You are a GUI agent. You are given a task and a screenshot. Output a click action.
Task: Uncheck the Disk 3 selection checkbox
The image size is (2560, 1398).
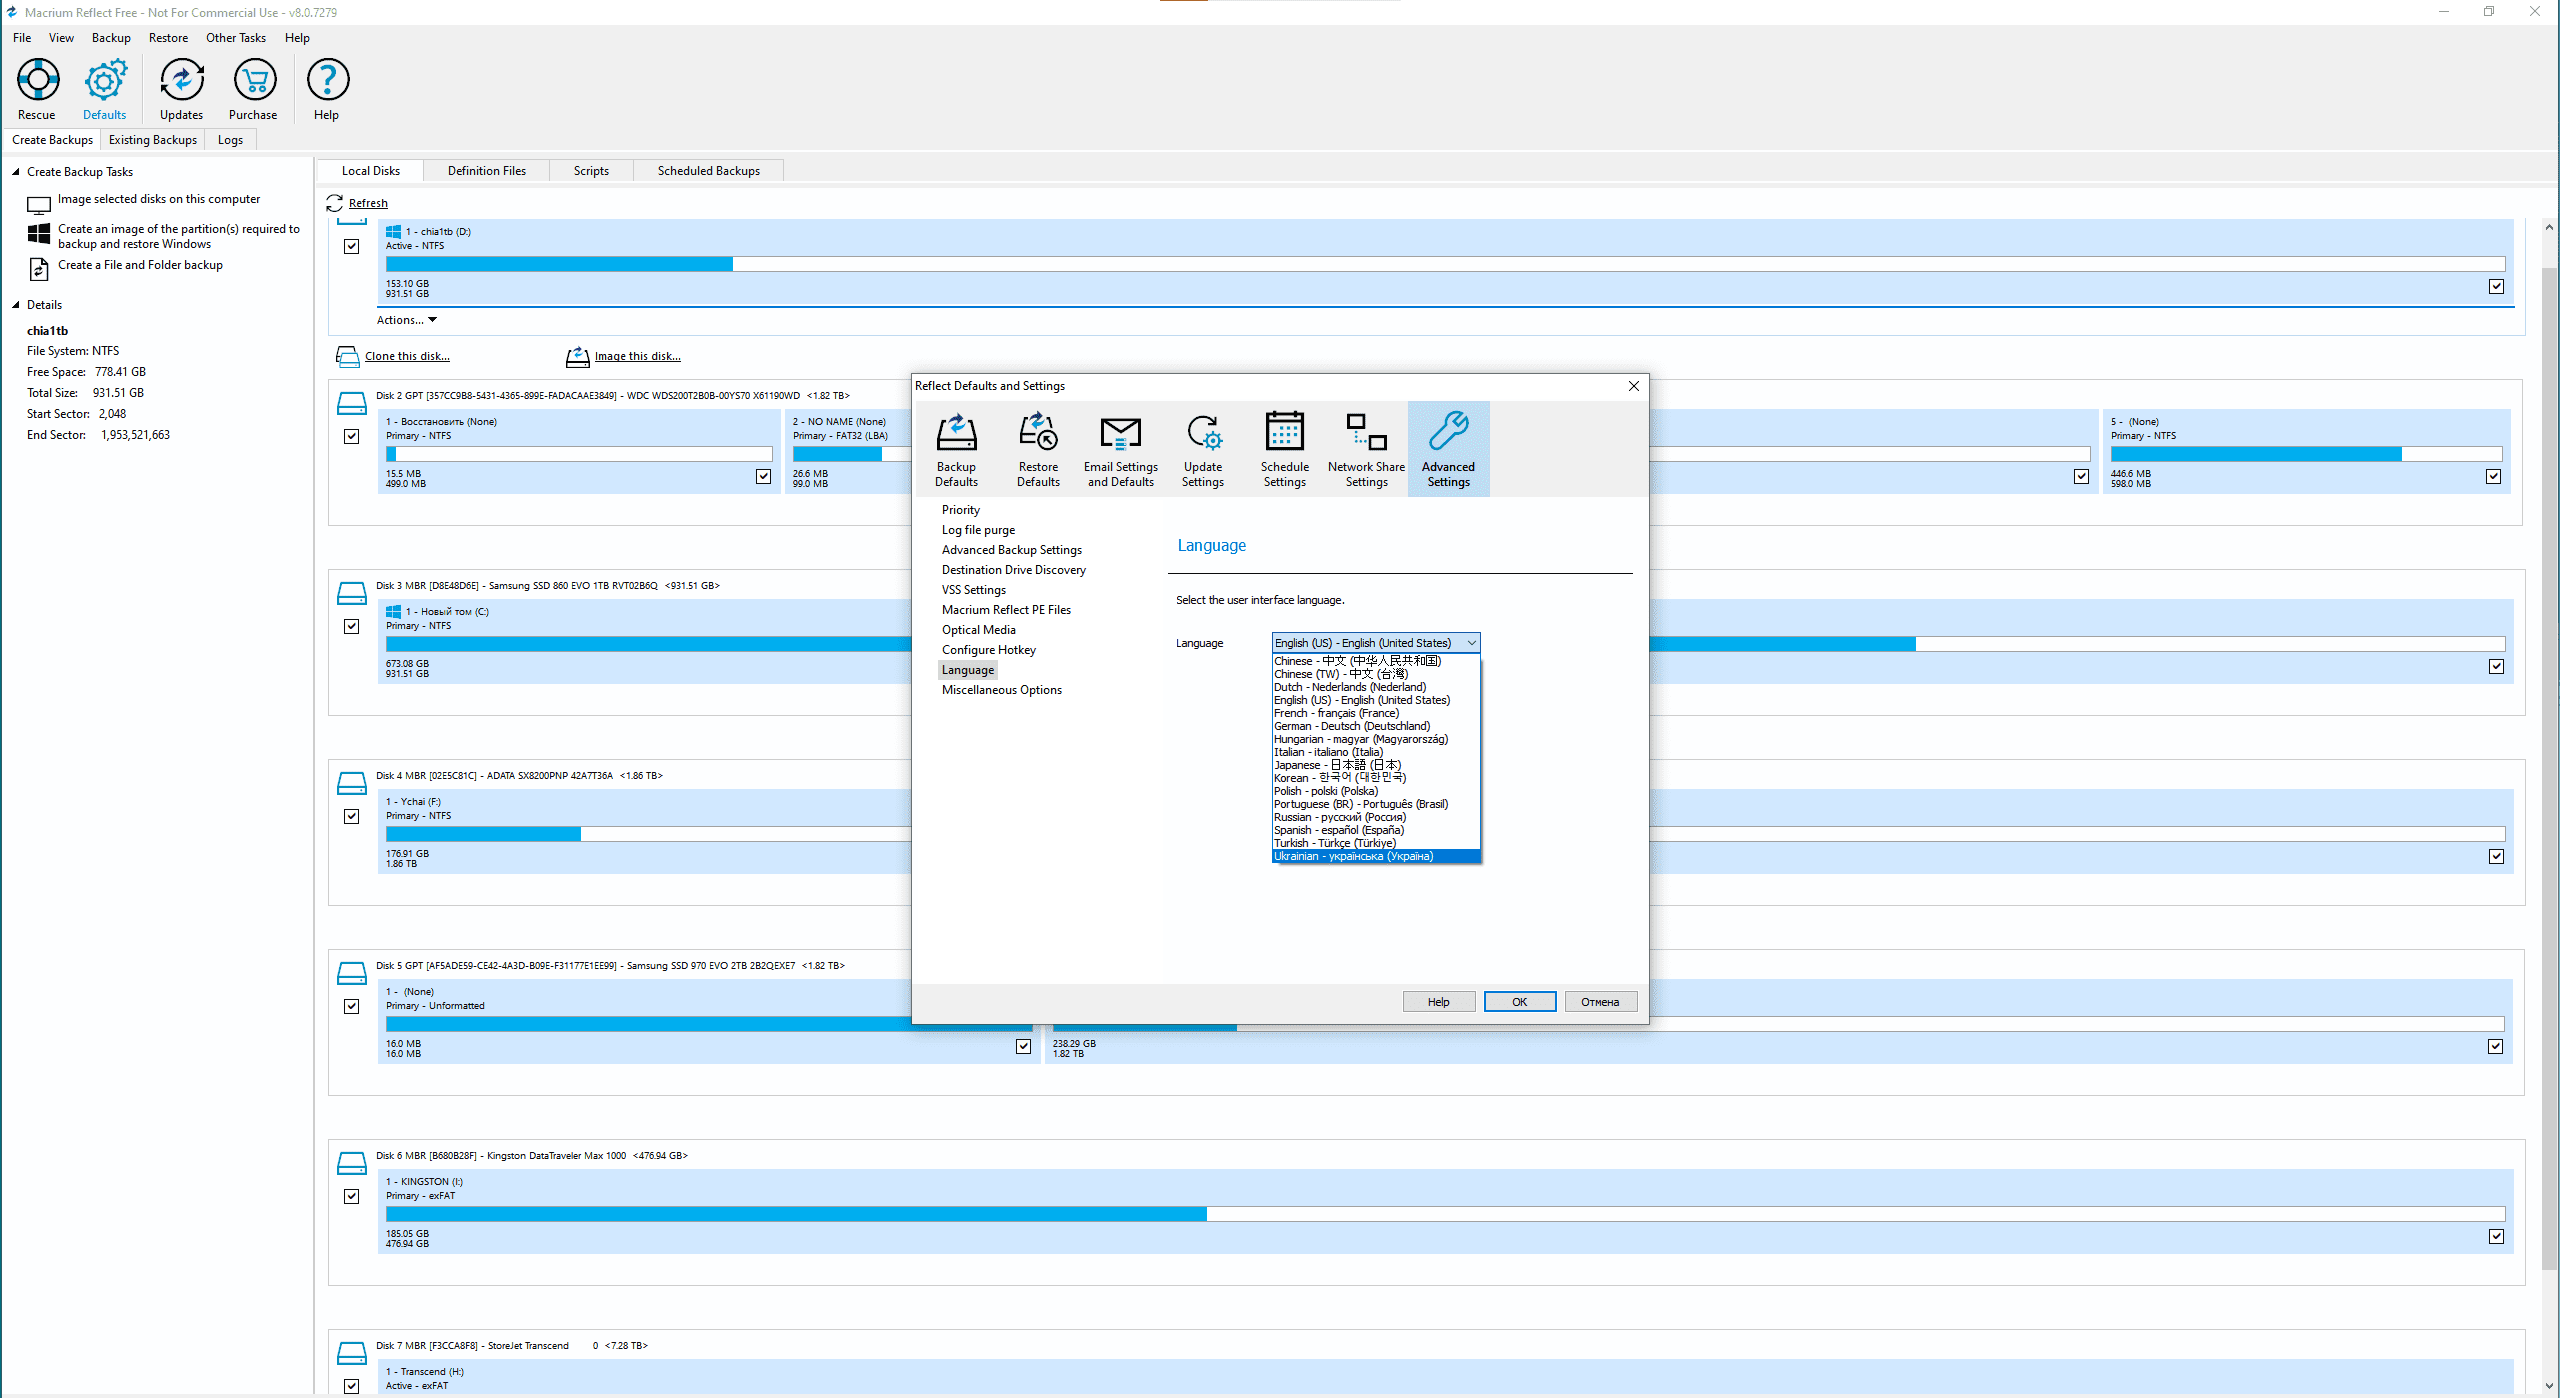352,626
